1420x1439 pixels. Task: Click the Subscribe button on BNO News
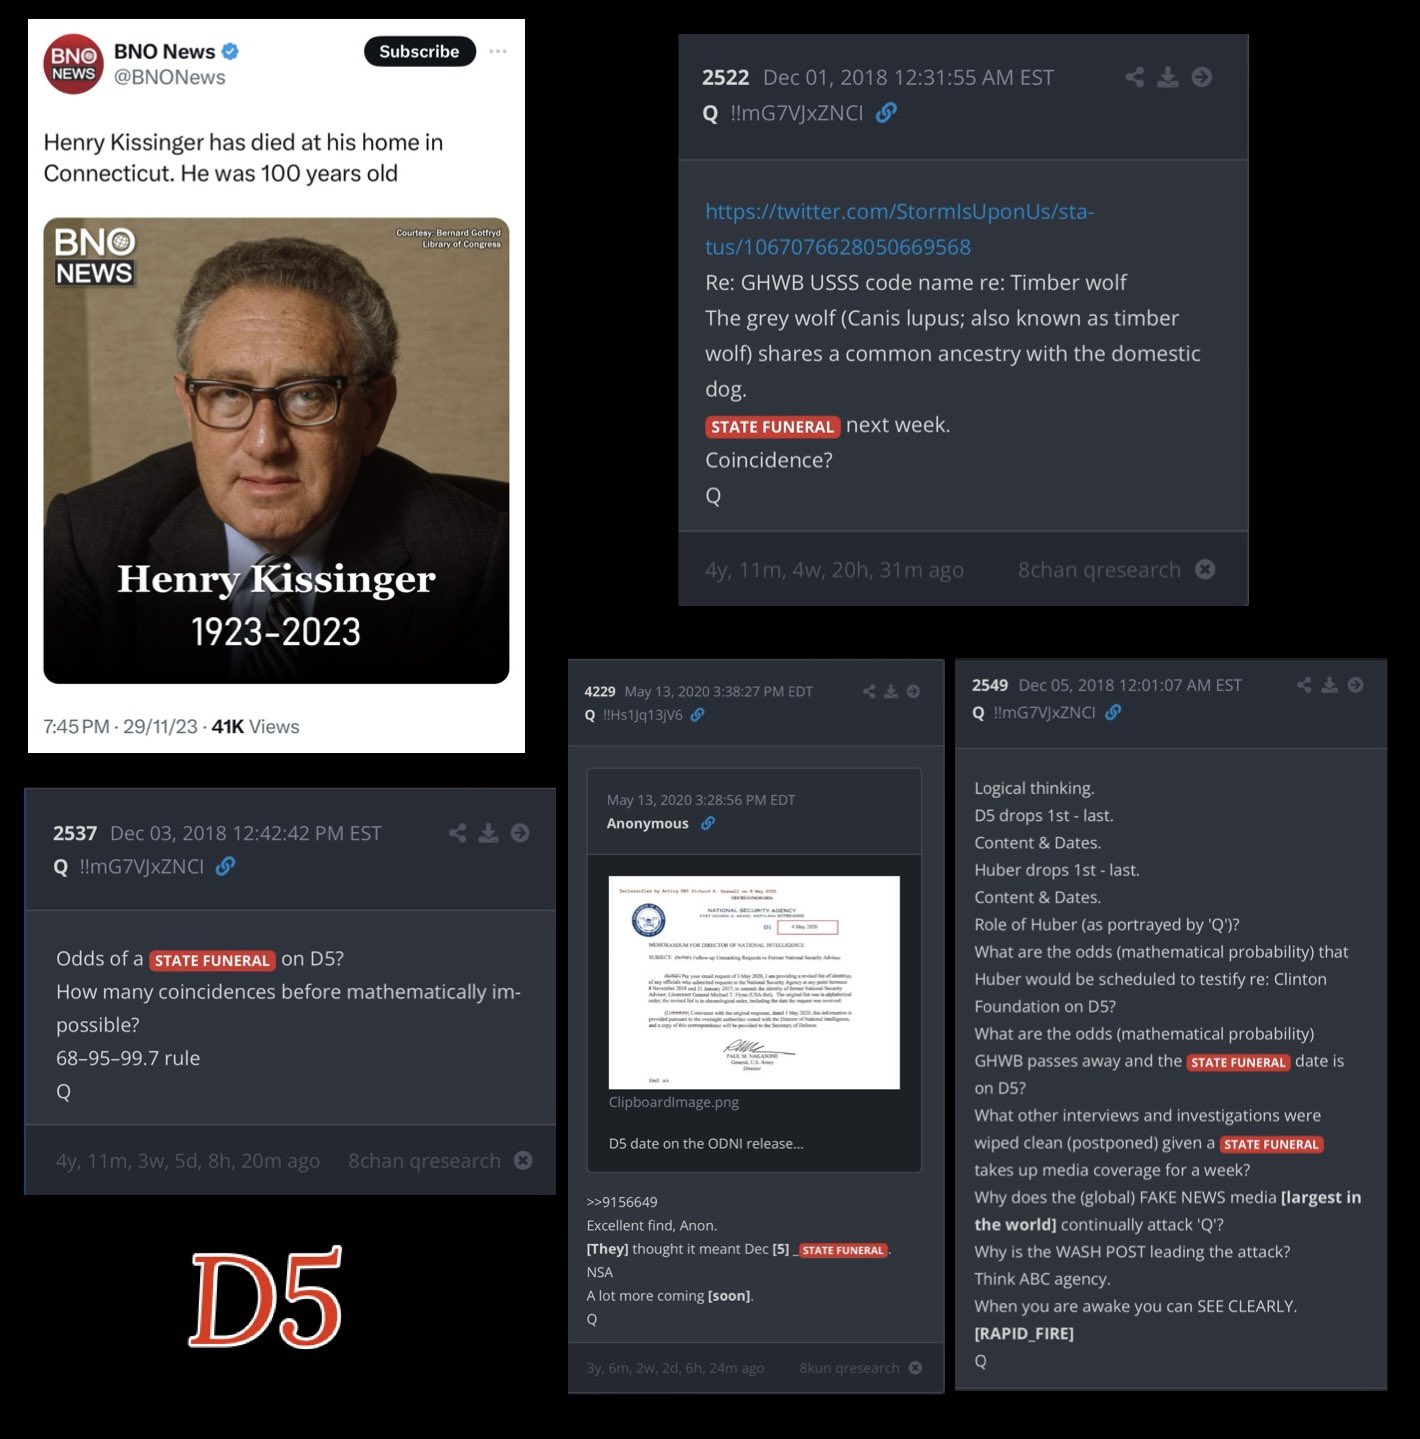click(419, 51)
